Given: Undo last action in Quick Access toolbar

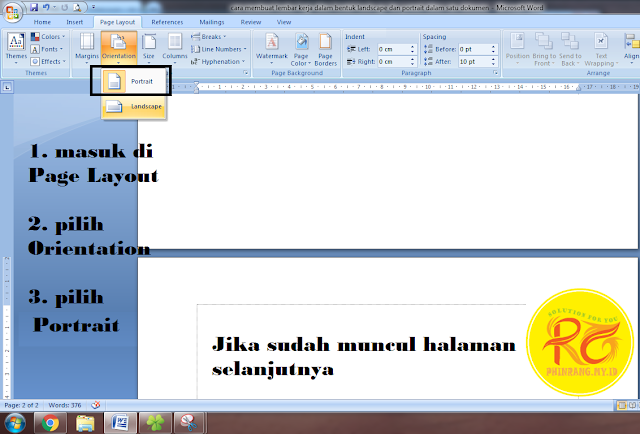Looking at the screenshot, I should coord(46,7).
